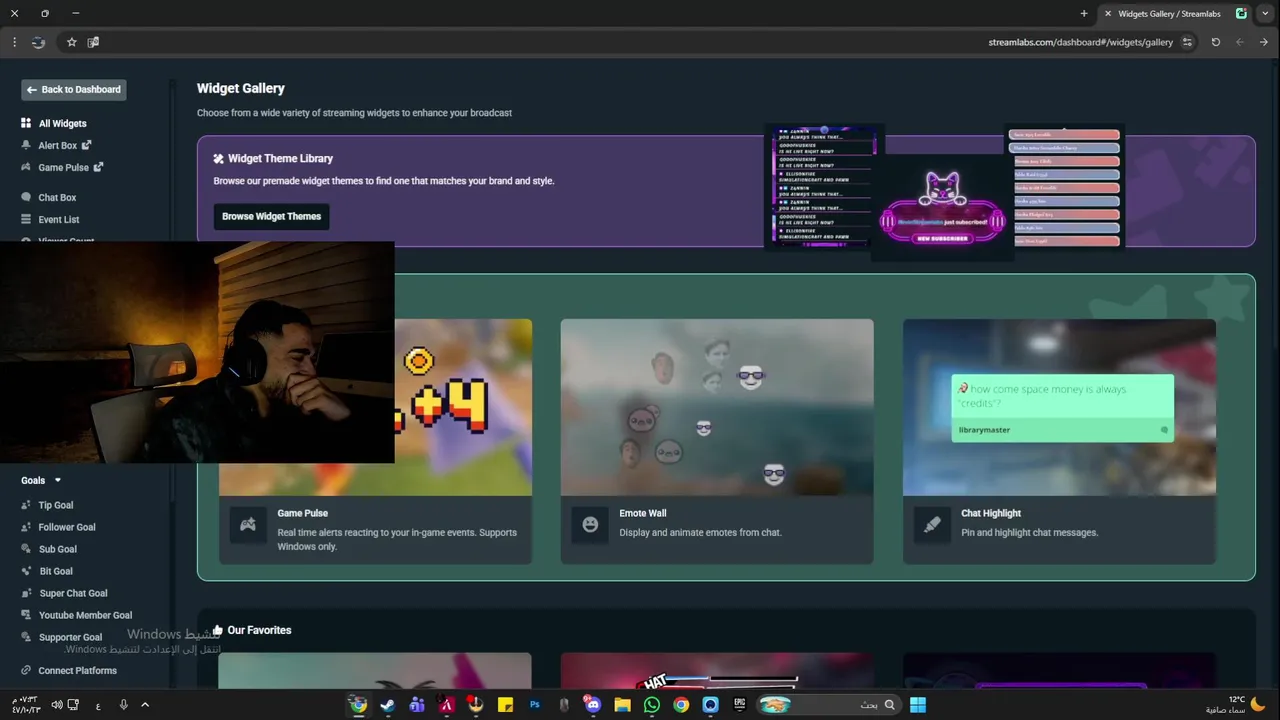Viewport: 1280px width, 720px height.
Task: Click the site settings icon in address bar
Action: pyautogui.click(x=1187, y=42)
